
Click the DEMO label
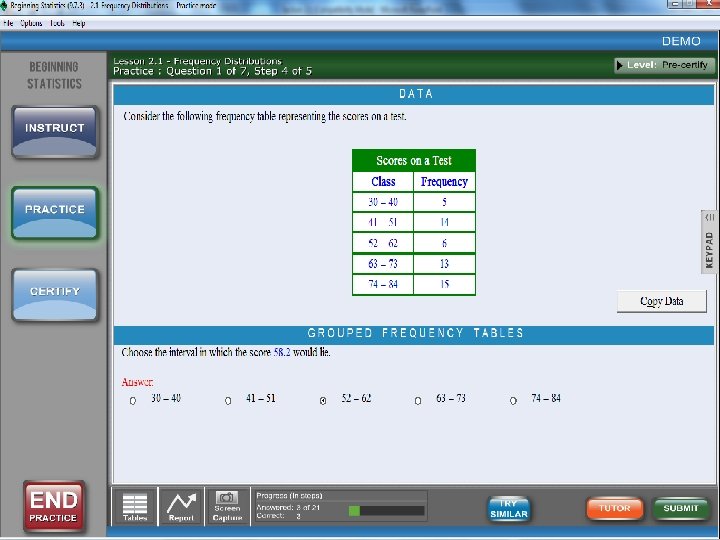(681, 41)
